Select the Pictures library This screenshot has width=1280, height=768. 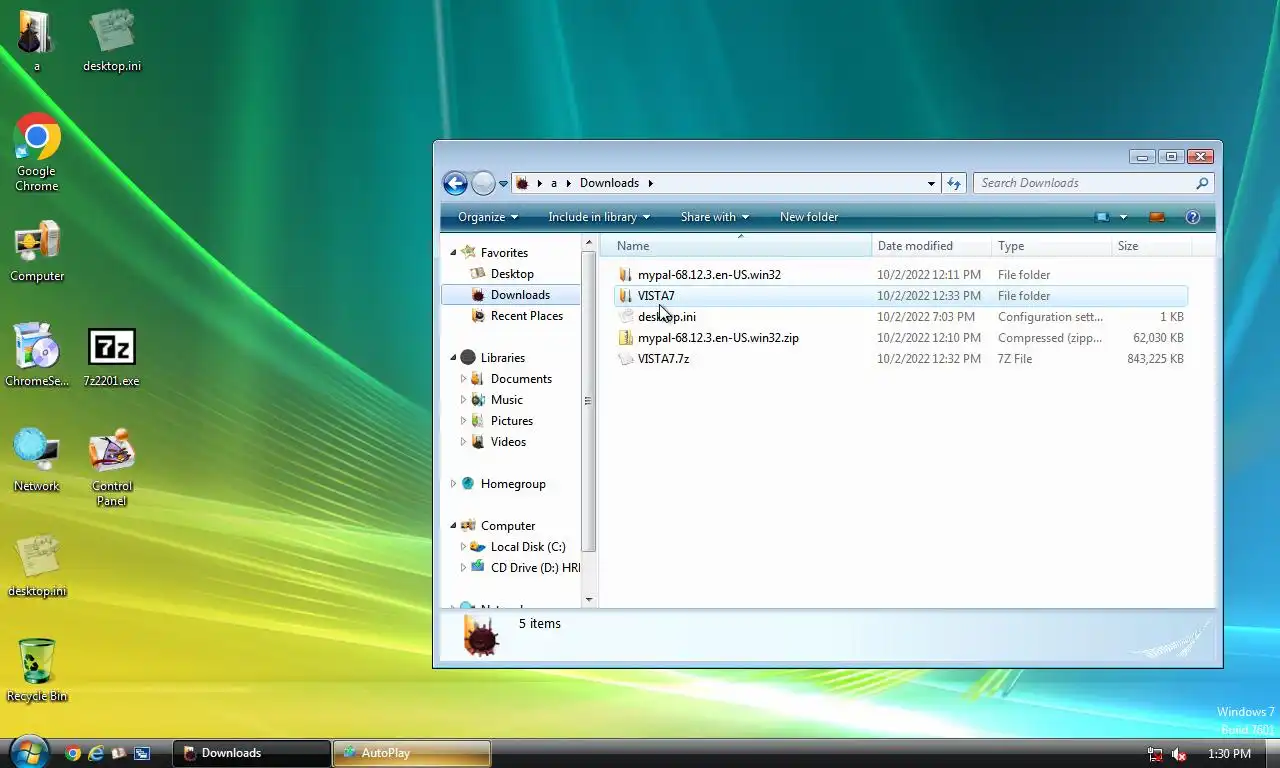click(x=512, y=421)
